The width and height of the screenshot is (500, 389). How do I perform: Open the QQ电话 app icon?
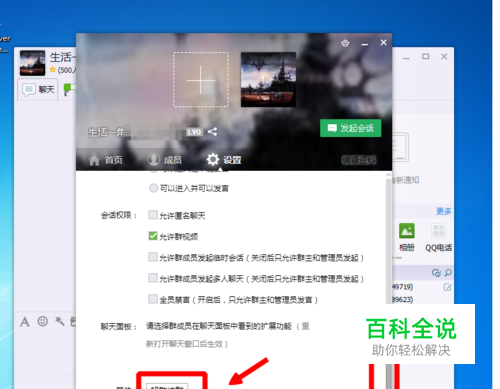point(439,237)
